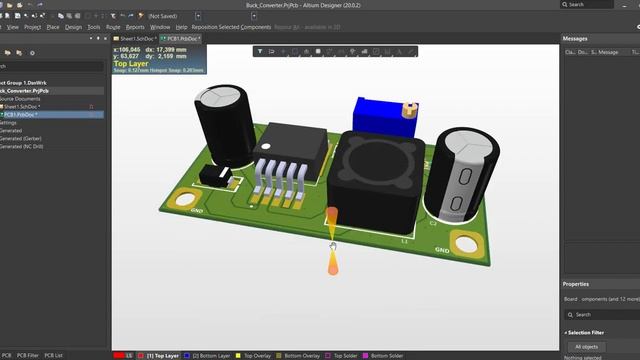Screen dimensions: 640x360
Task: Click the copy icon in the main toolbar
Action: point(61,16)
